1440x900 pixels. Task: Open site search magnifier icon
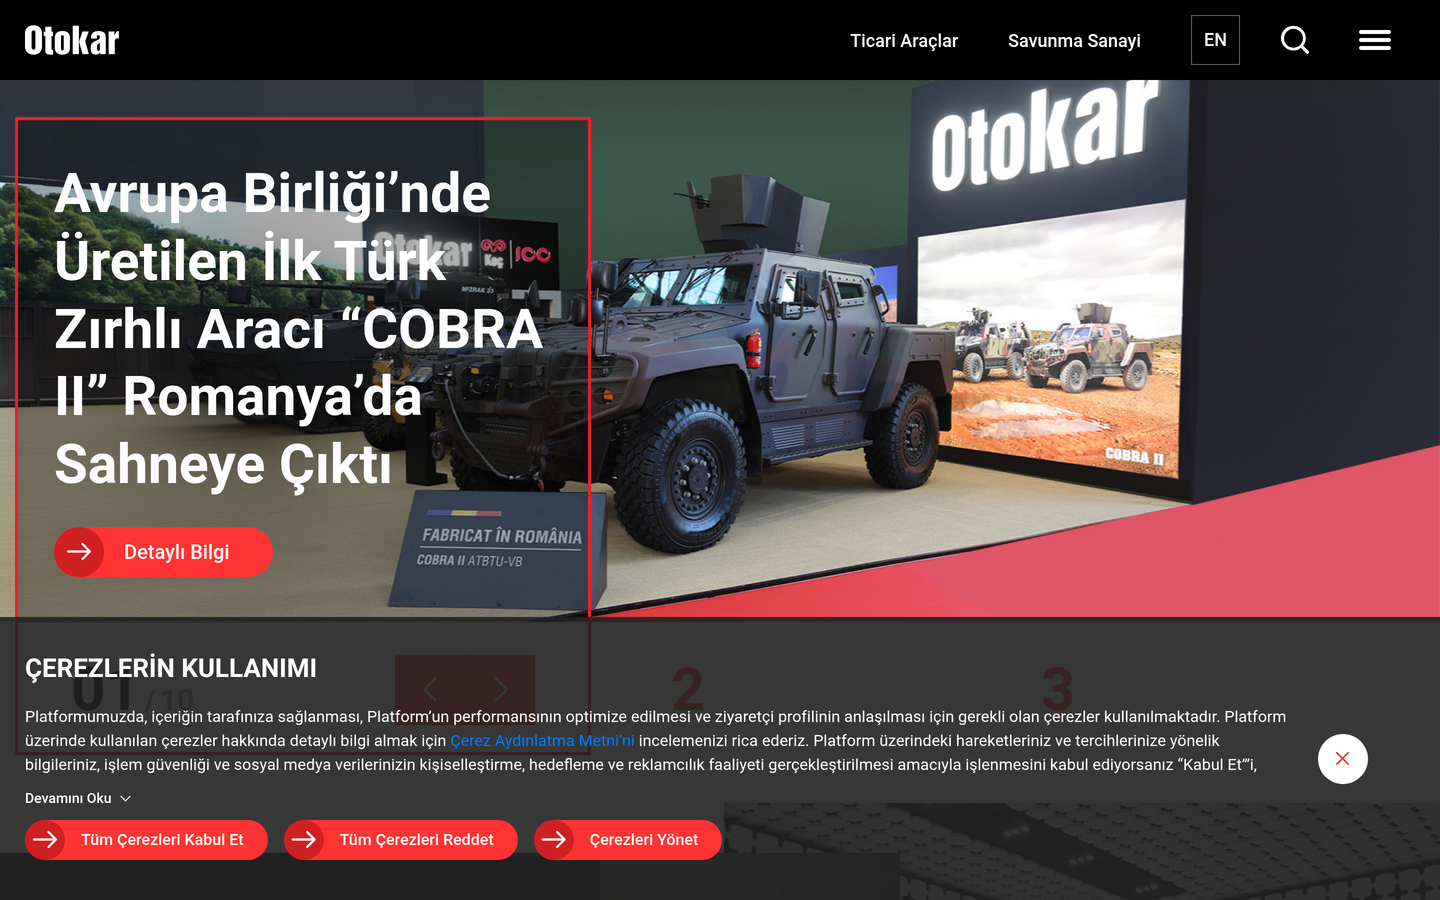coord(1295,40)
